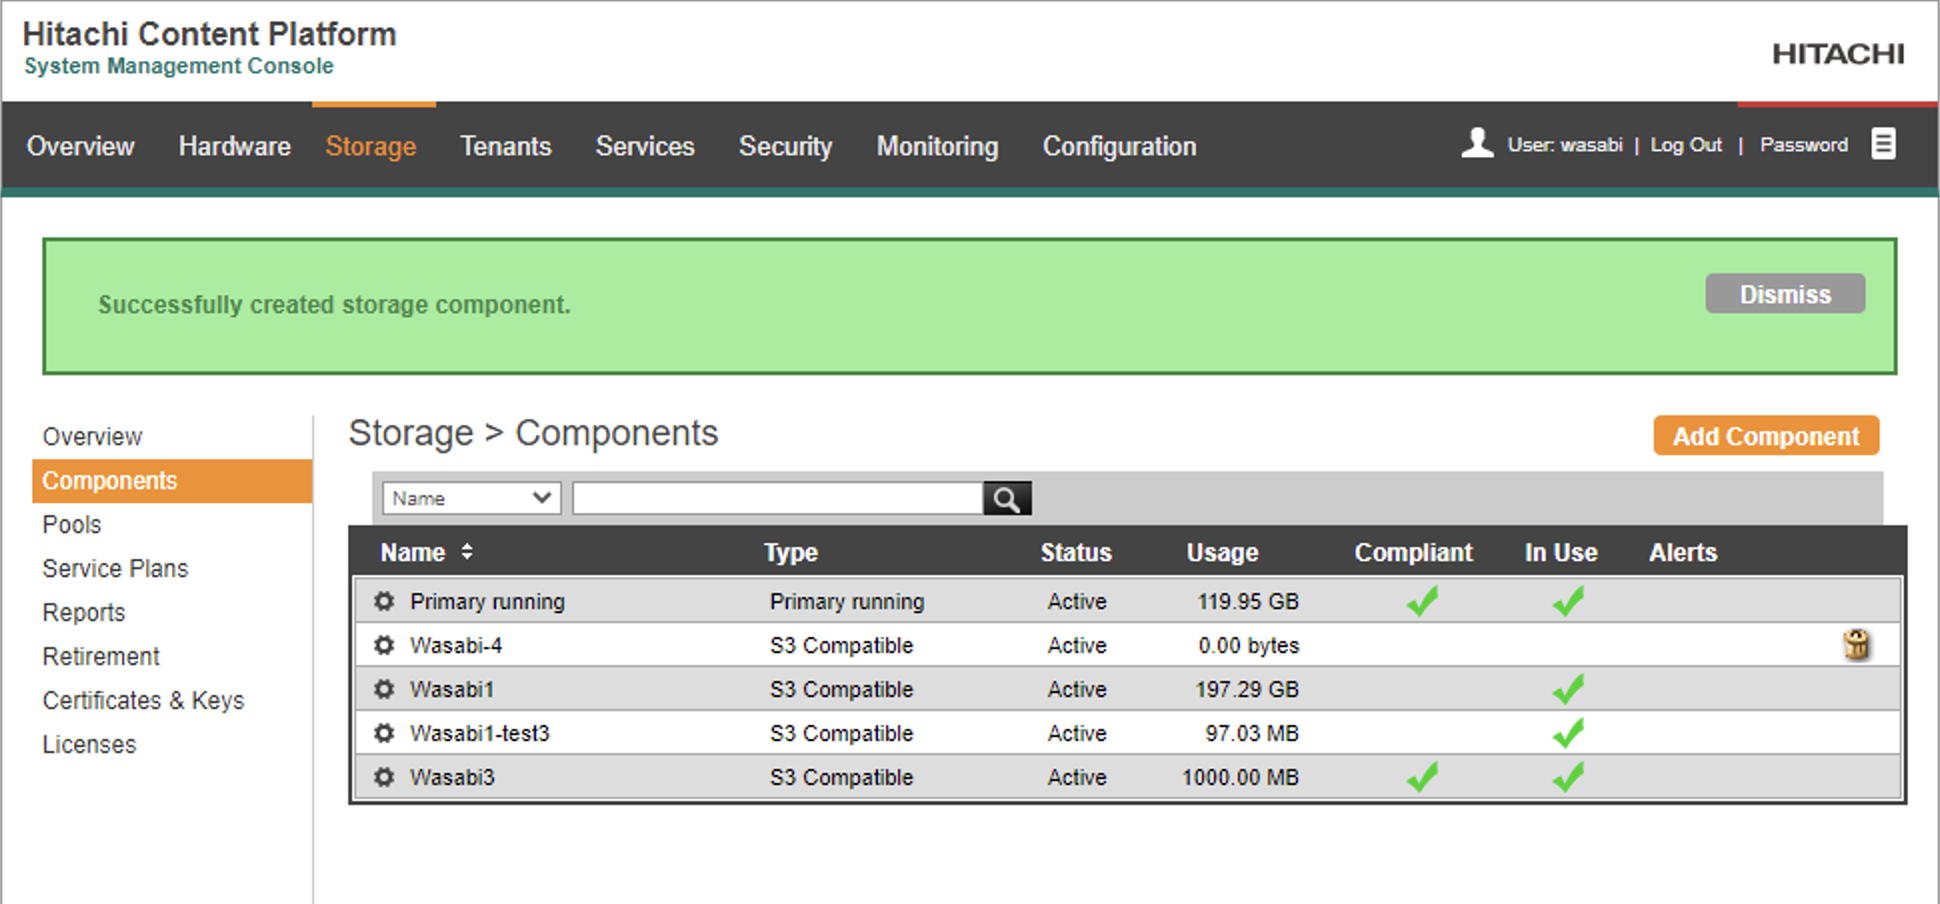Open gear settings for Wasabi1 row
The width and height of the screenshot is (1940, 904).
[384, 689]
